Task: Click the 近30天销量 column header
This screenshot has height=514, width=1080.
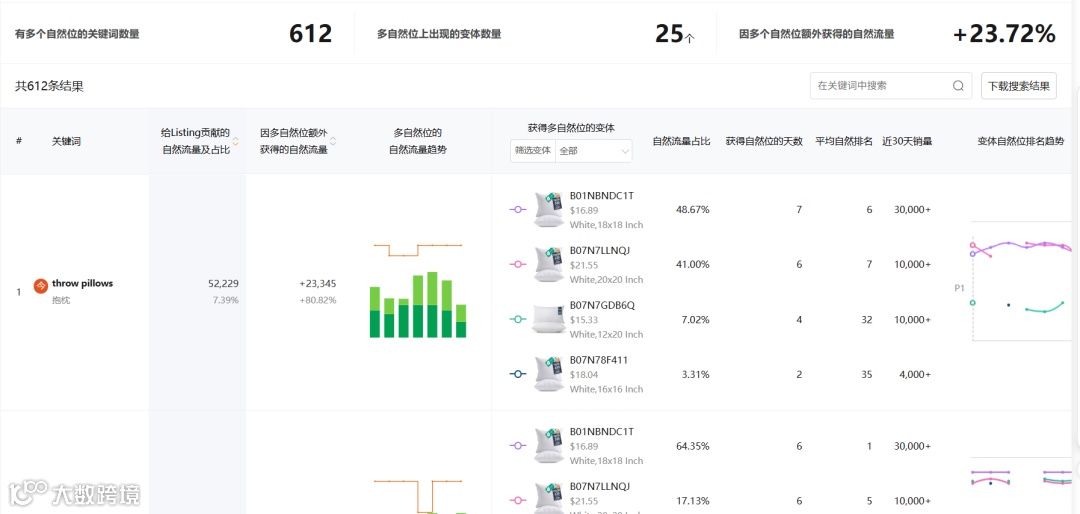Action: pos(906,141)
